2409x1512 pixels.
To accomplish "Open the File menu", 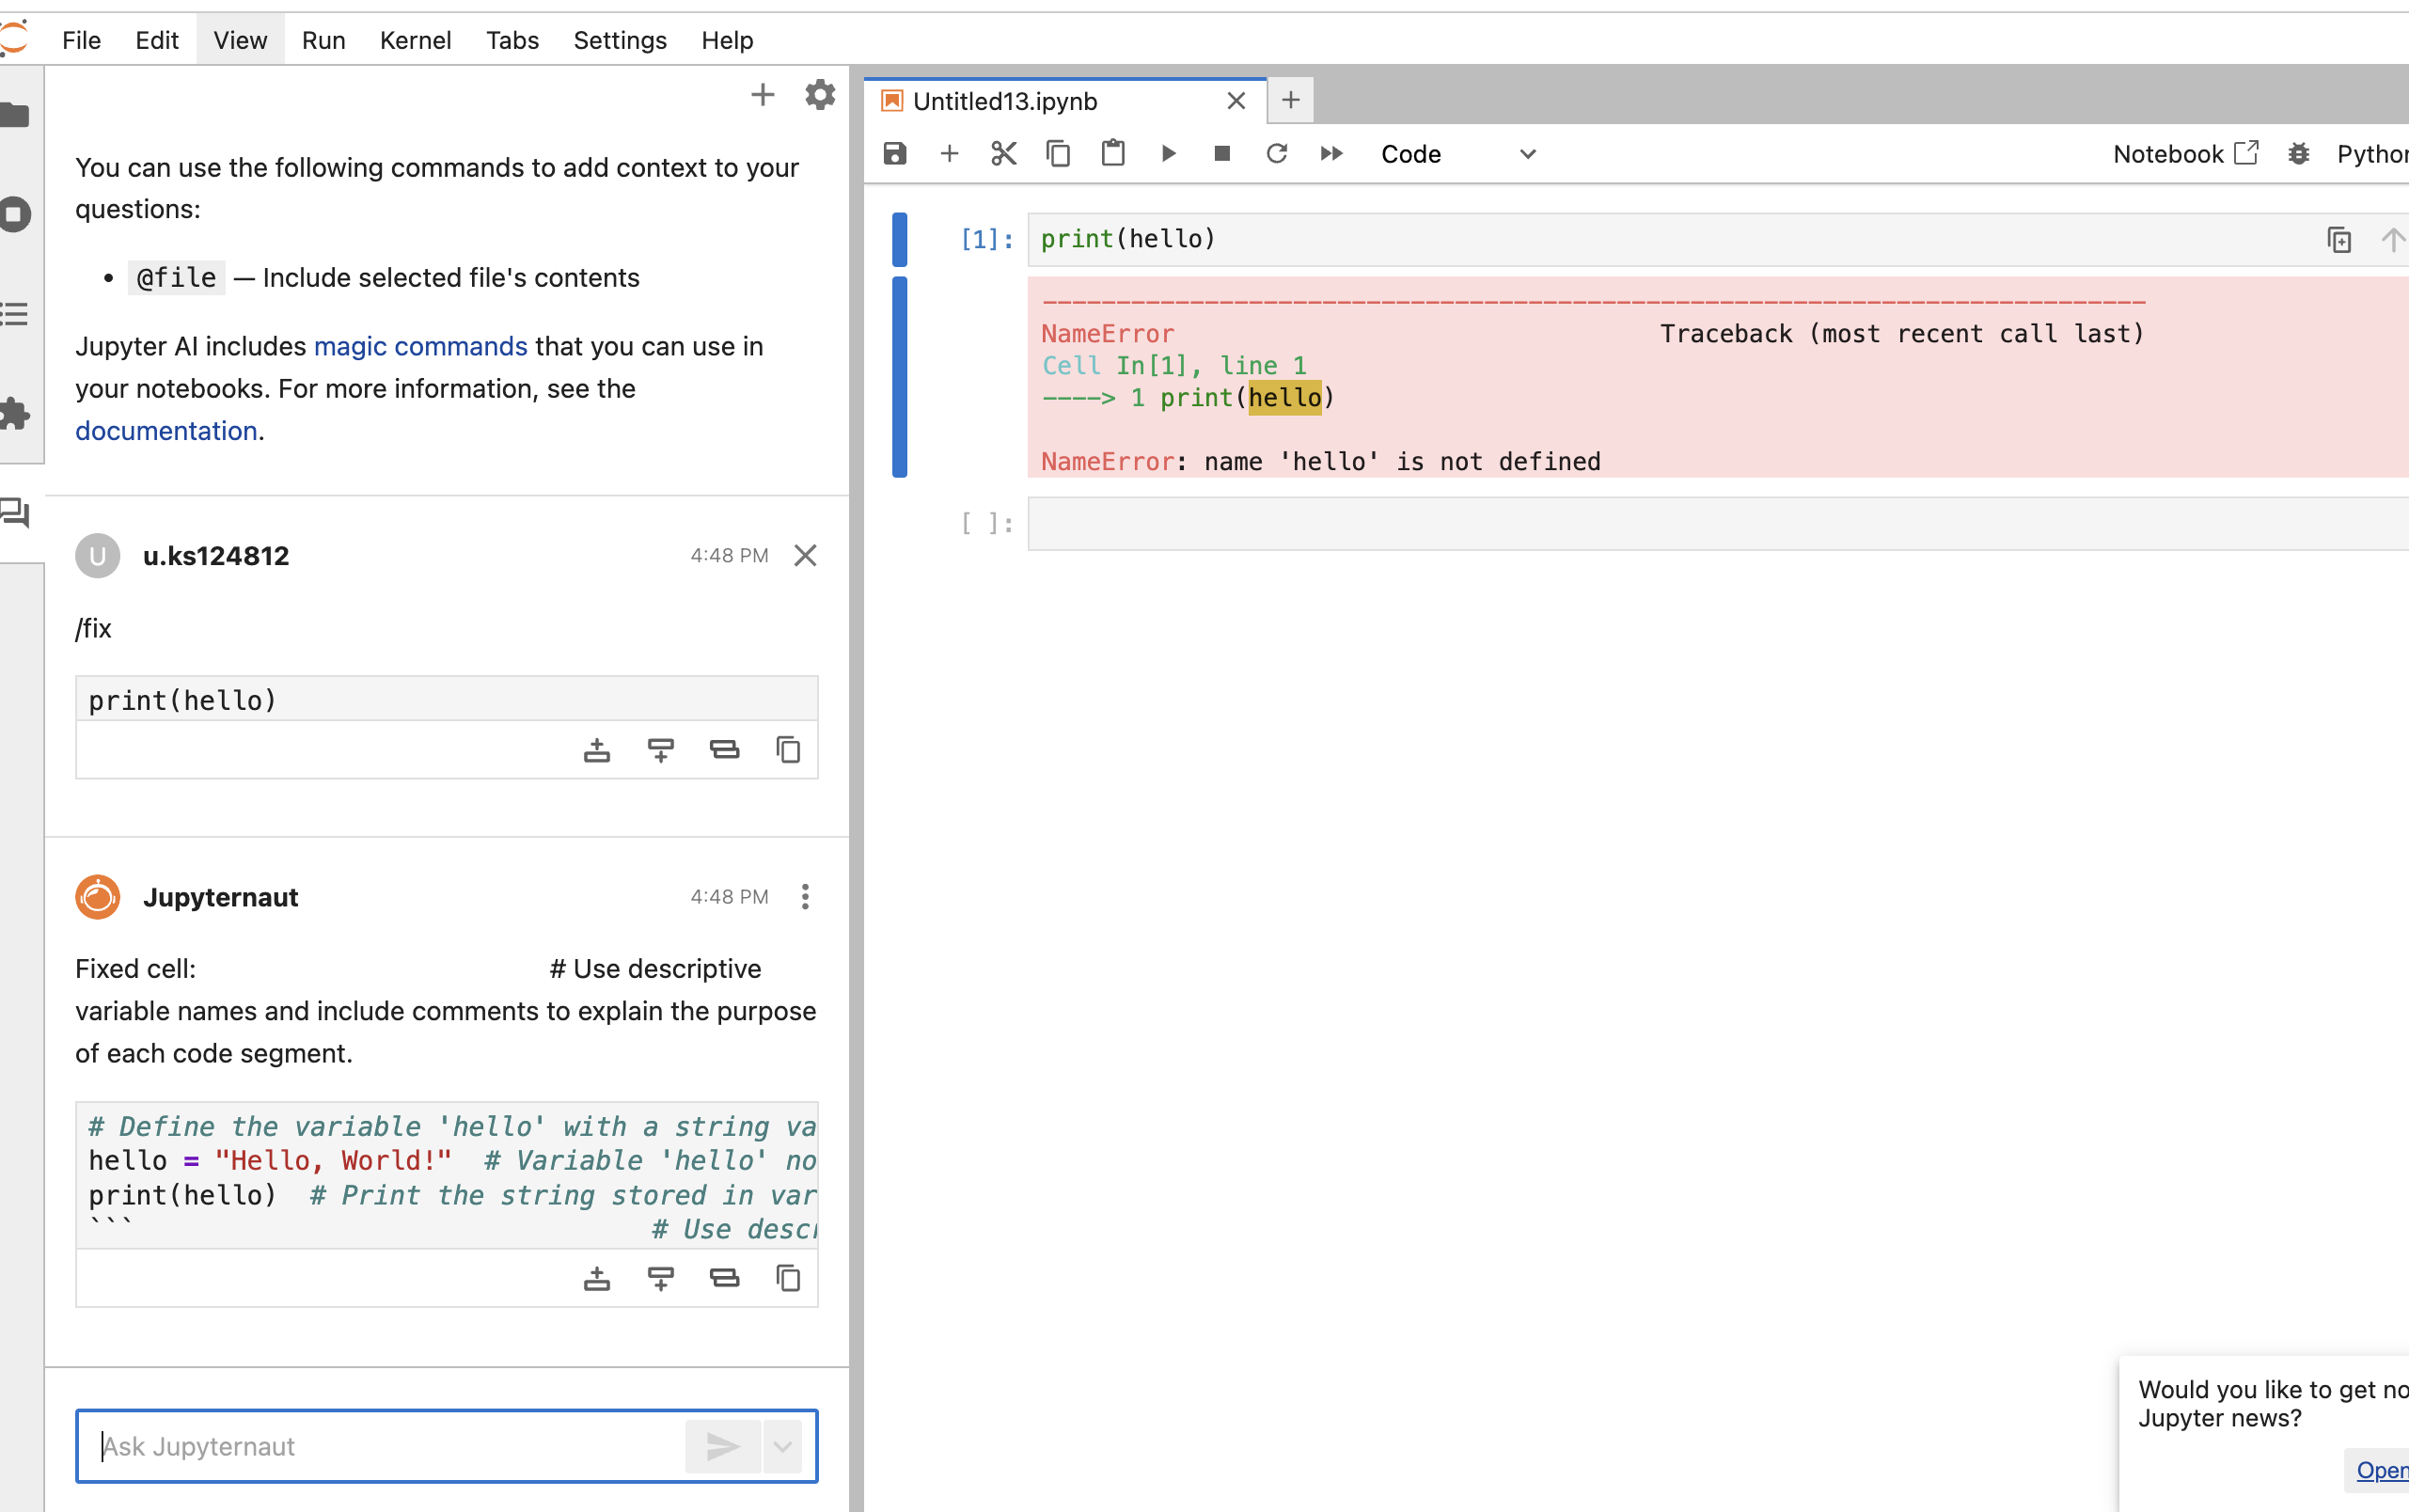I will 81,40.
